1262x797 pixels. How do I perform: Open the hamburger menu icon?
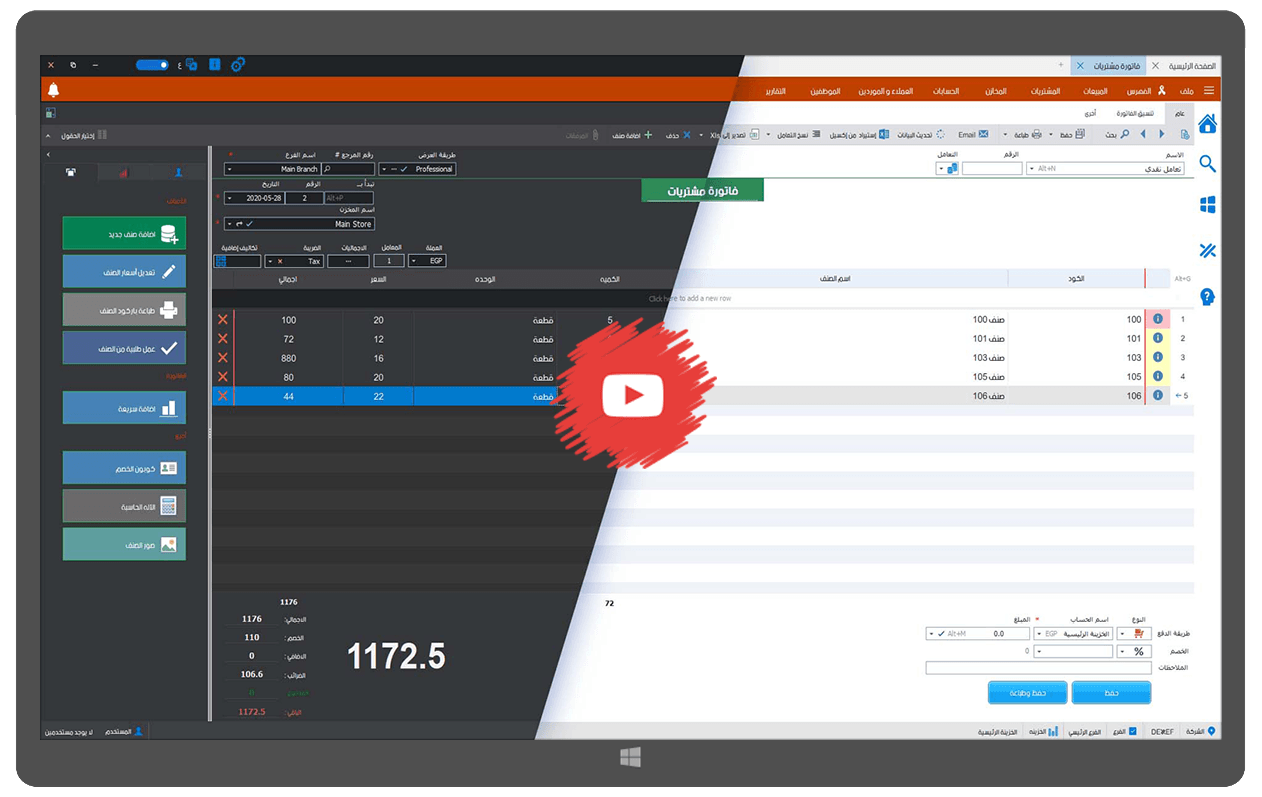[x=1209, y=91]
